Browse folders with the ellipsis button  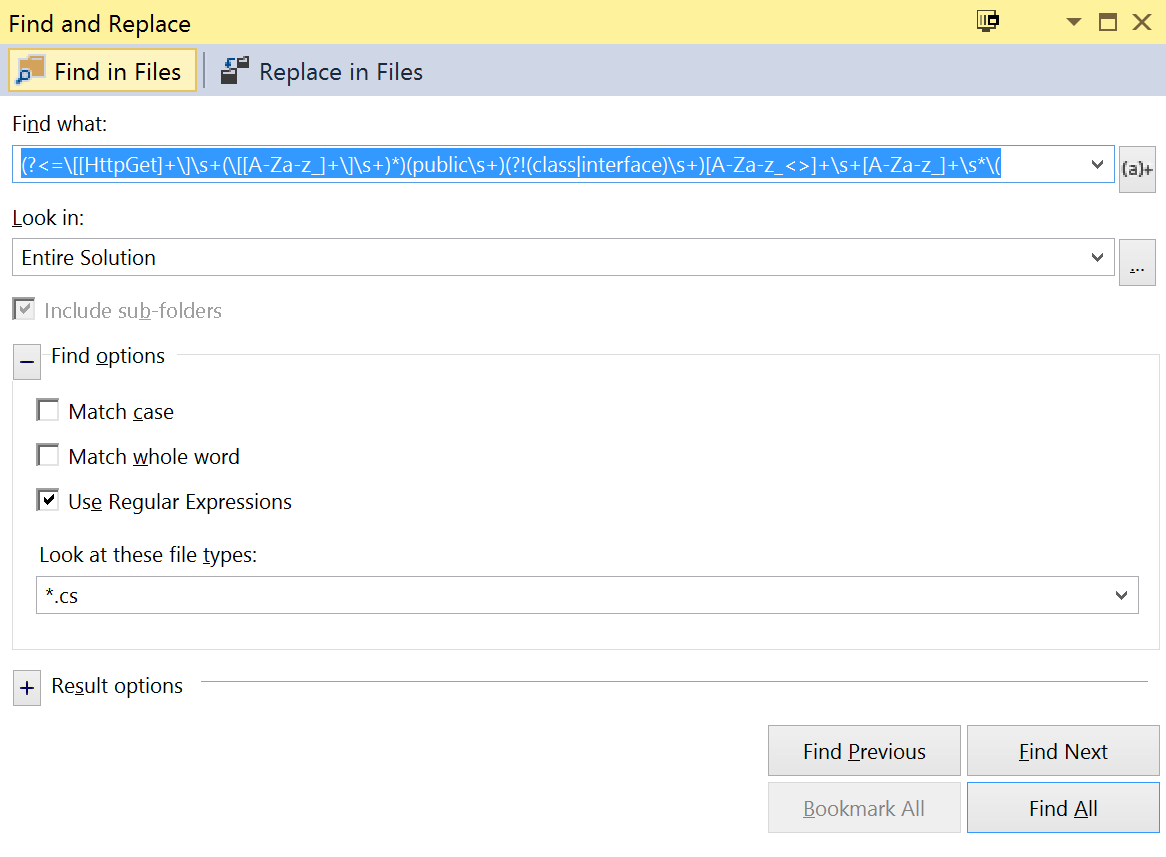(x=1137, y=263)
